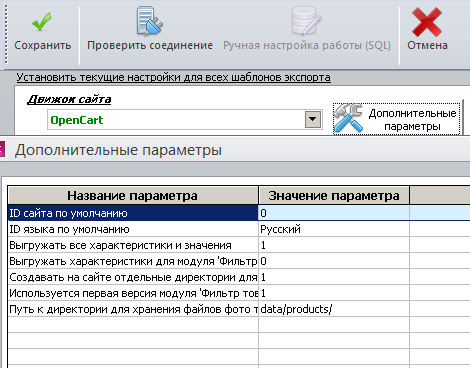Click the Ручная настройка работы (SQL) label
This screenshot has width=470, height=368.
coord(307,45)
